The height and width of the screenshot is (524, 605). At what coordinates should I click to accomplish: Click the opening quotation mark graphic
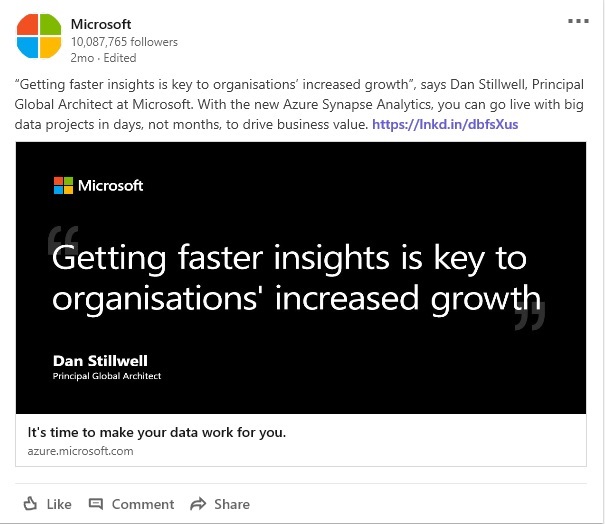click(63, 240)
